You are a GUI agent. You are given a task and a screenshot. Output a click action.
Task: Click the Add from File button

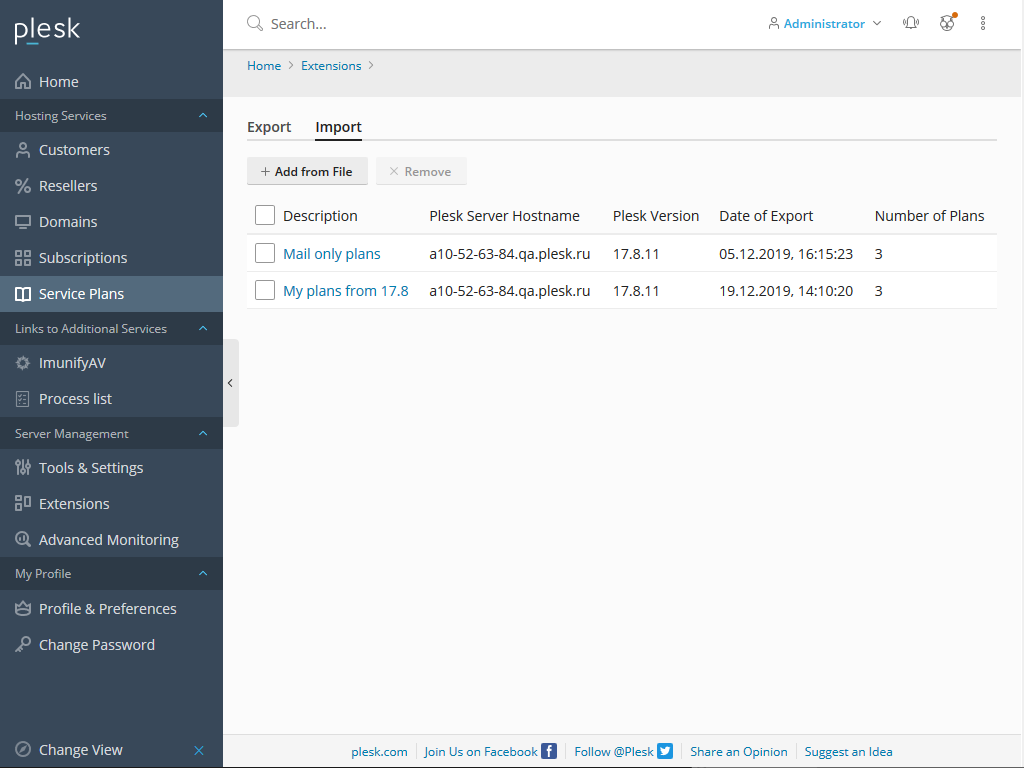(307, 172)
